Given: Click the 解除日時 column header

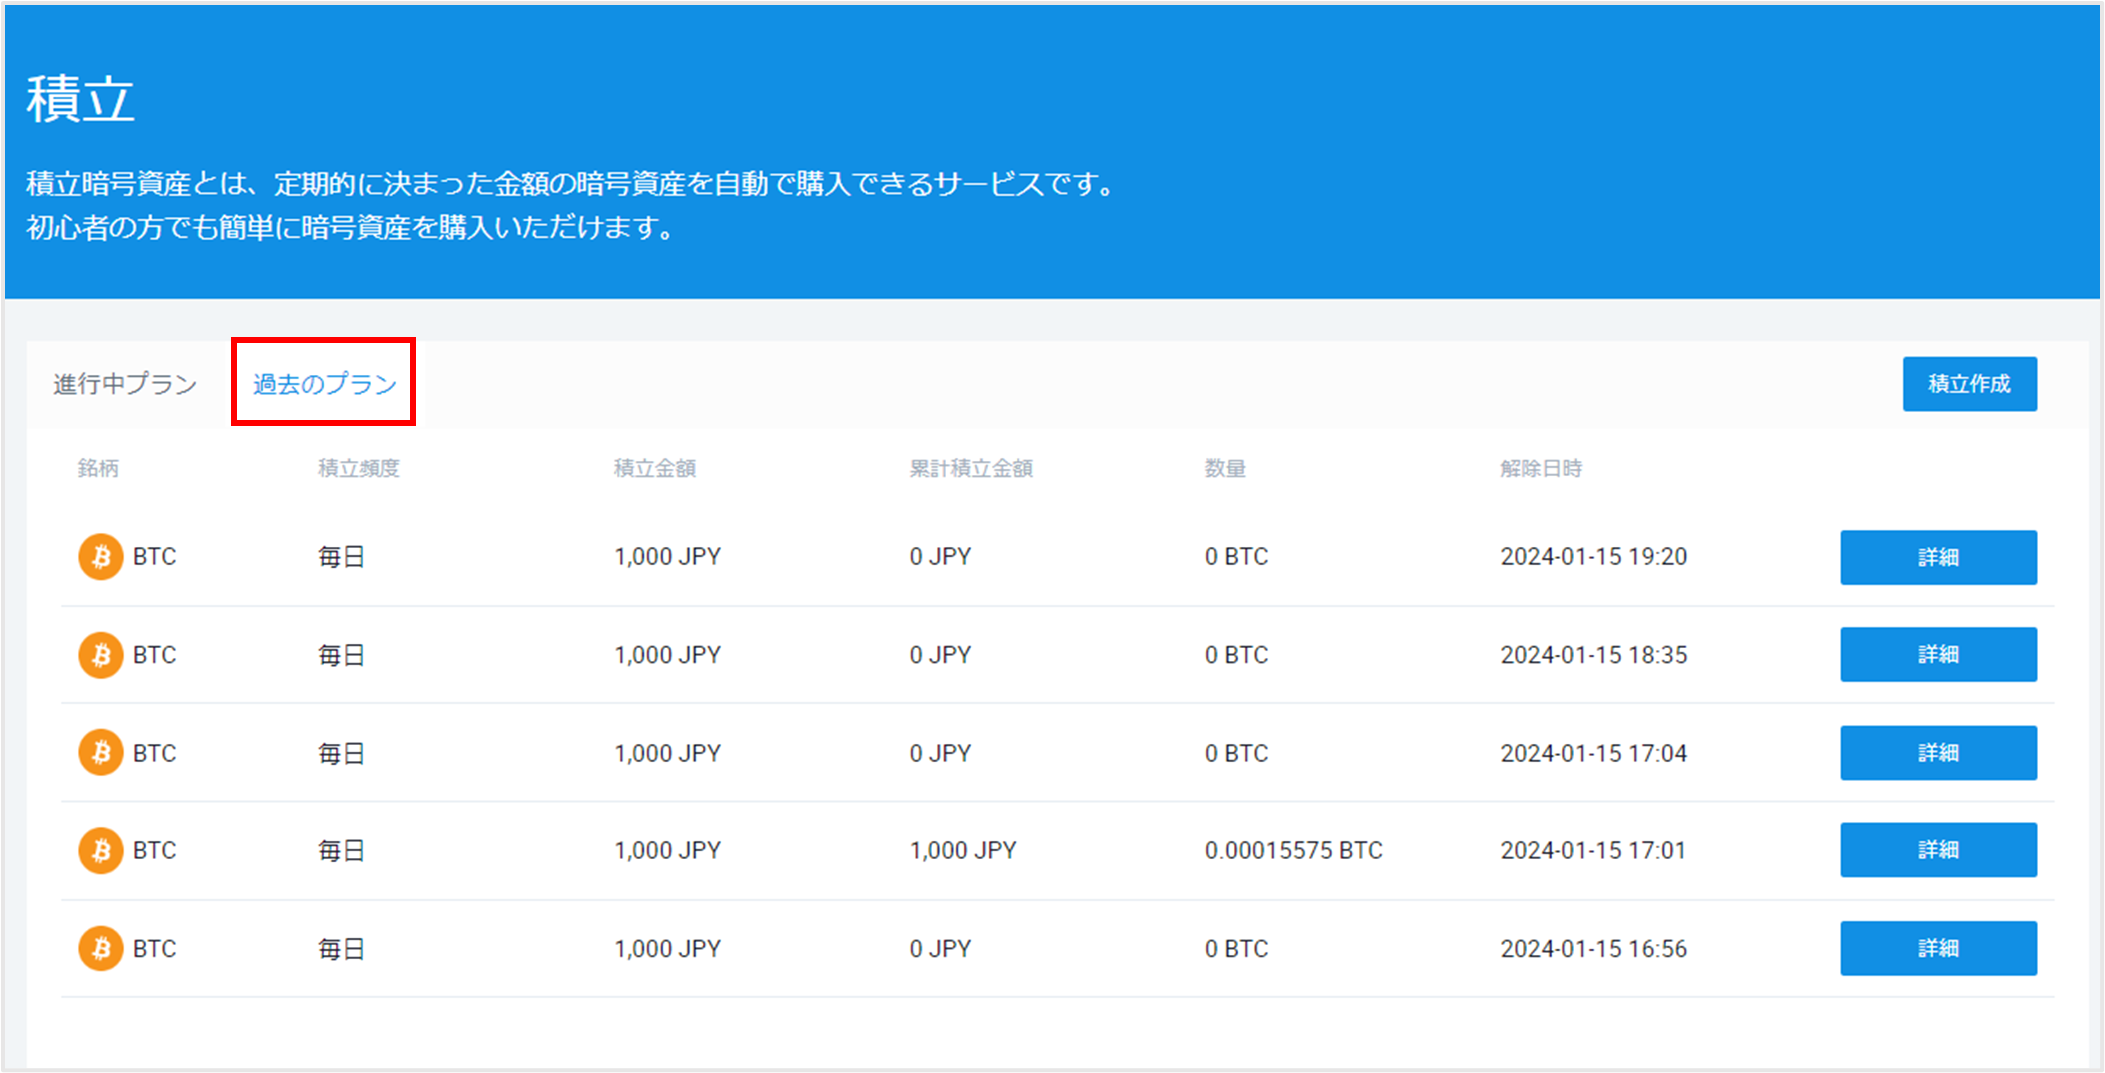Looking at the screenshot, I should pyautogui.click(x=1540, y=468).
